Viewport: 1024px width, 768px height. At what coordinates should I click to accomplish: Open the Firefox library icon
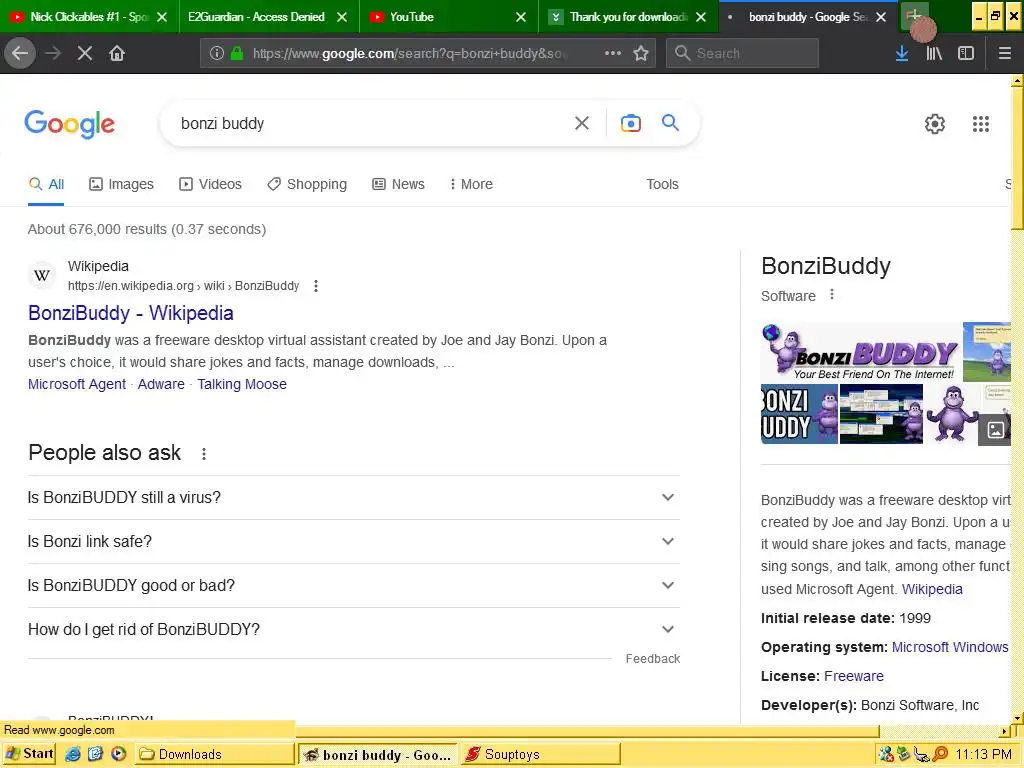[935, 53]
